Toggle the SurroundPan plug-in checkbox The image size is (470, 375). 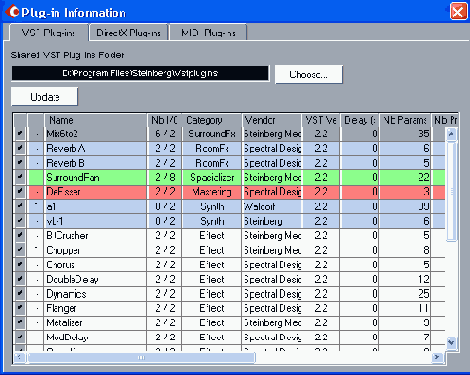20,177
